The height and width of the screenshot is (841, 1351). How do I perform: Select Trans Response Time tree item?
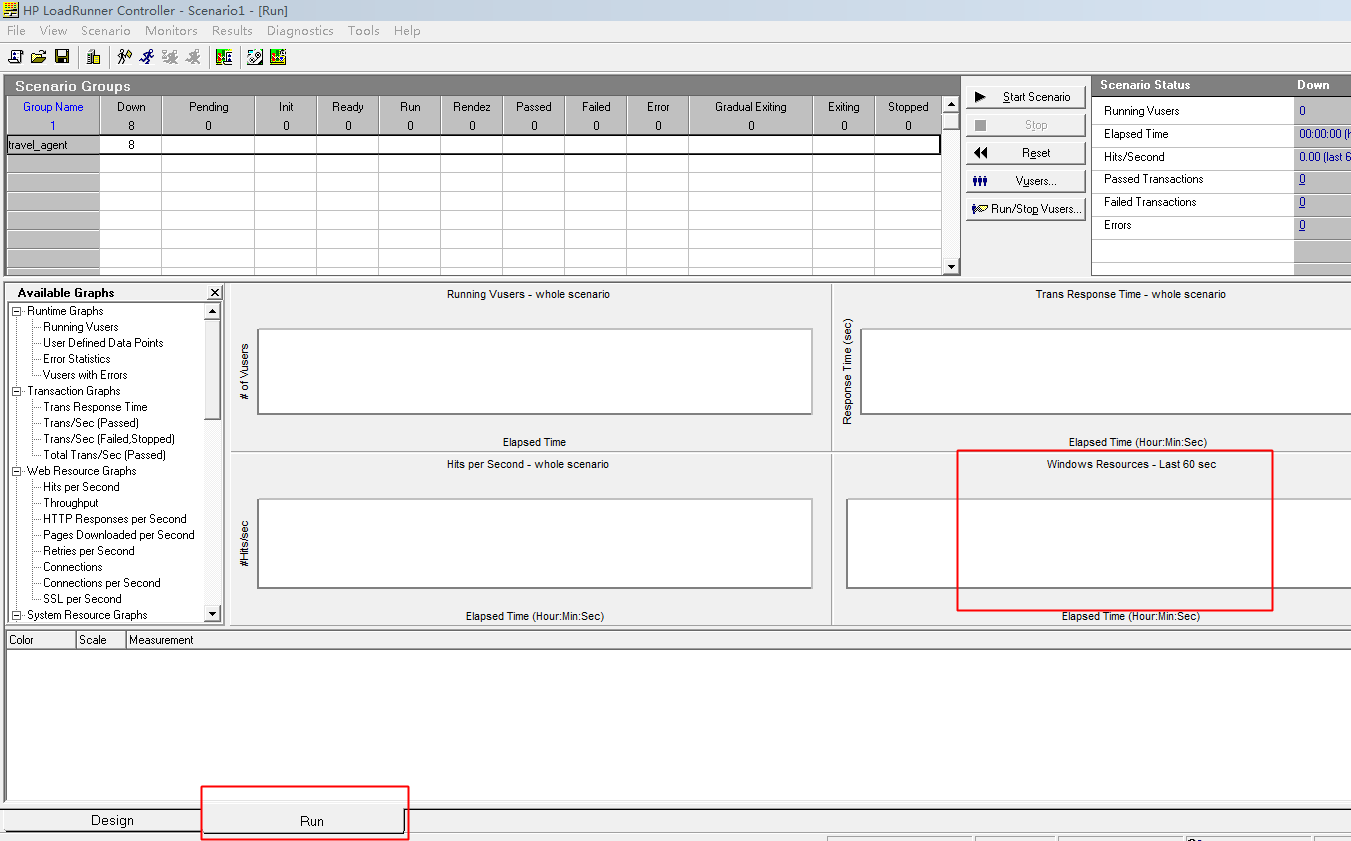[95, 407]
